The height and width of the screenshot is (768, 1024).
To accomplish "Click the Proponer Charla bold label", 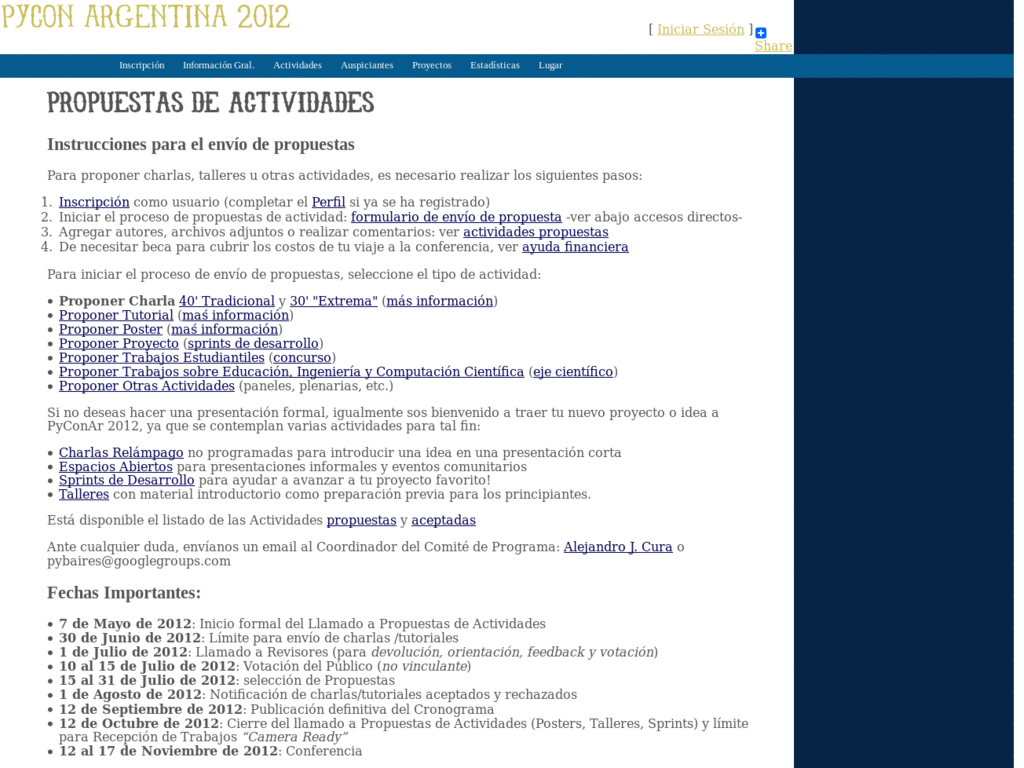I will pyautogui.click(x=117, y=301).
